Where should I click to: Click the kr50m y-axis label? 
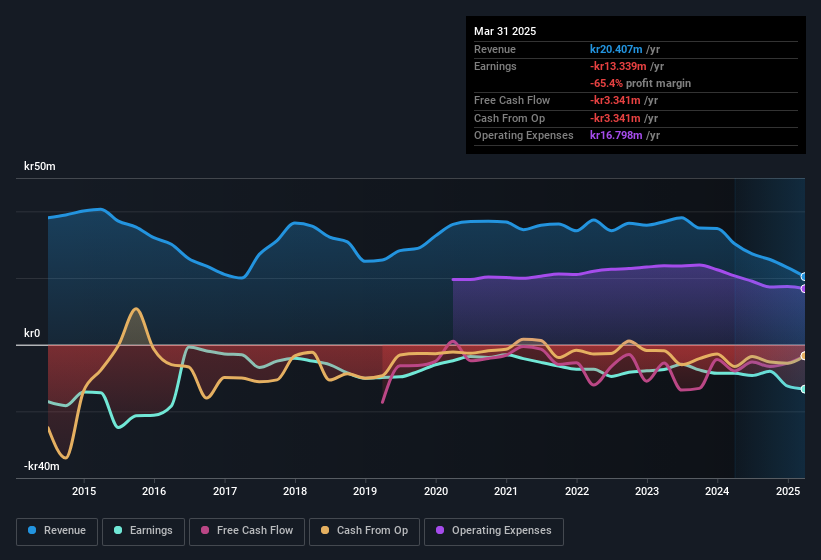coord(40,166)
